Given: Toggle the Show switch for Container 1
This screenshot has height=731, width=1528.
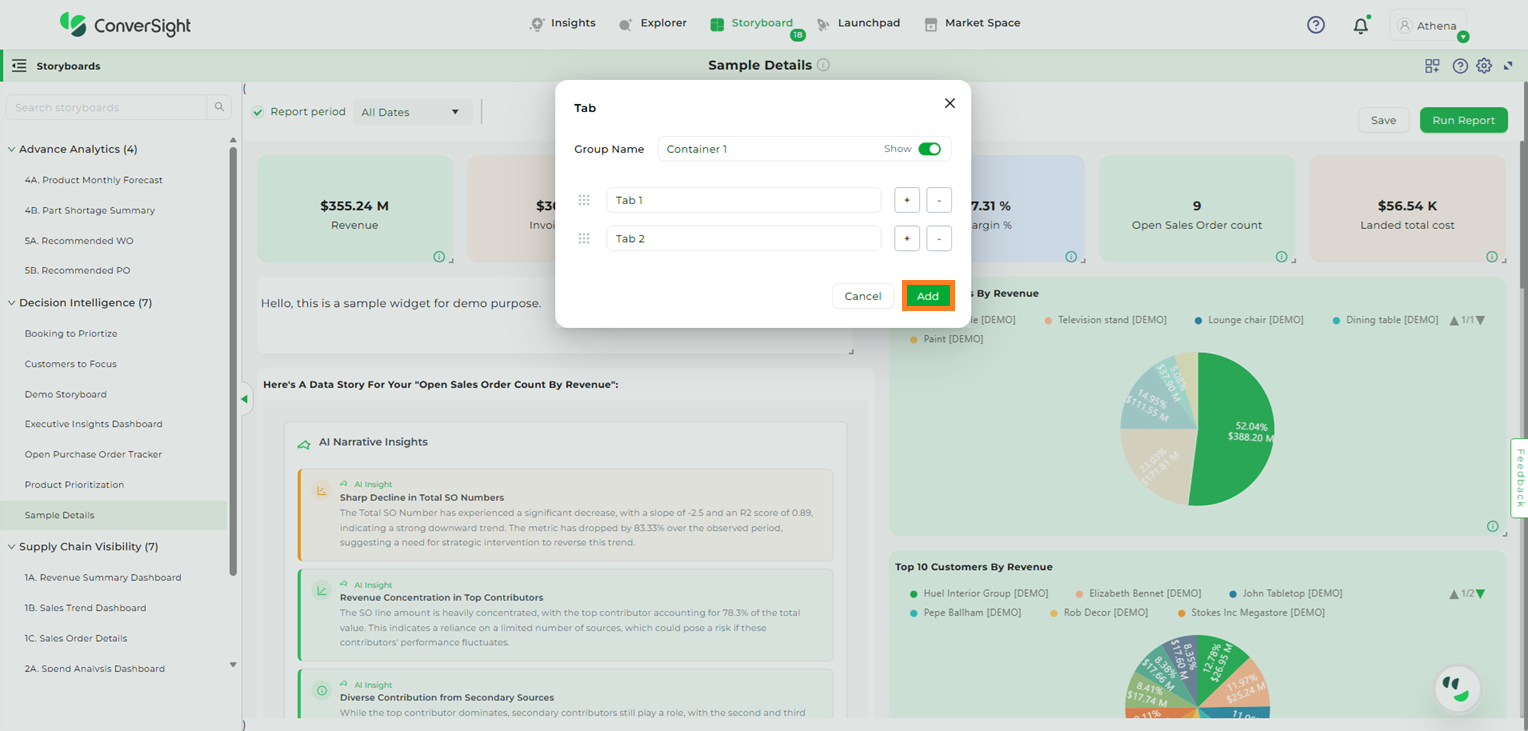Looking at the screenshot, I should coord(929,149).
